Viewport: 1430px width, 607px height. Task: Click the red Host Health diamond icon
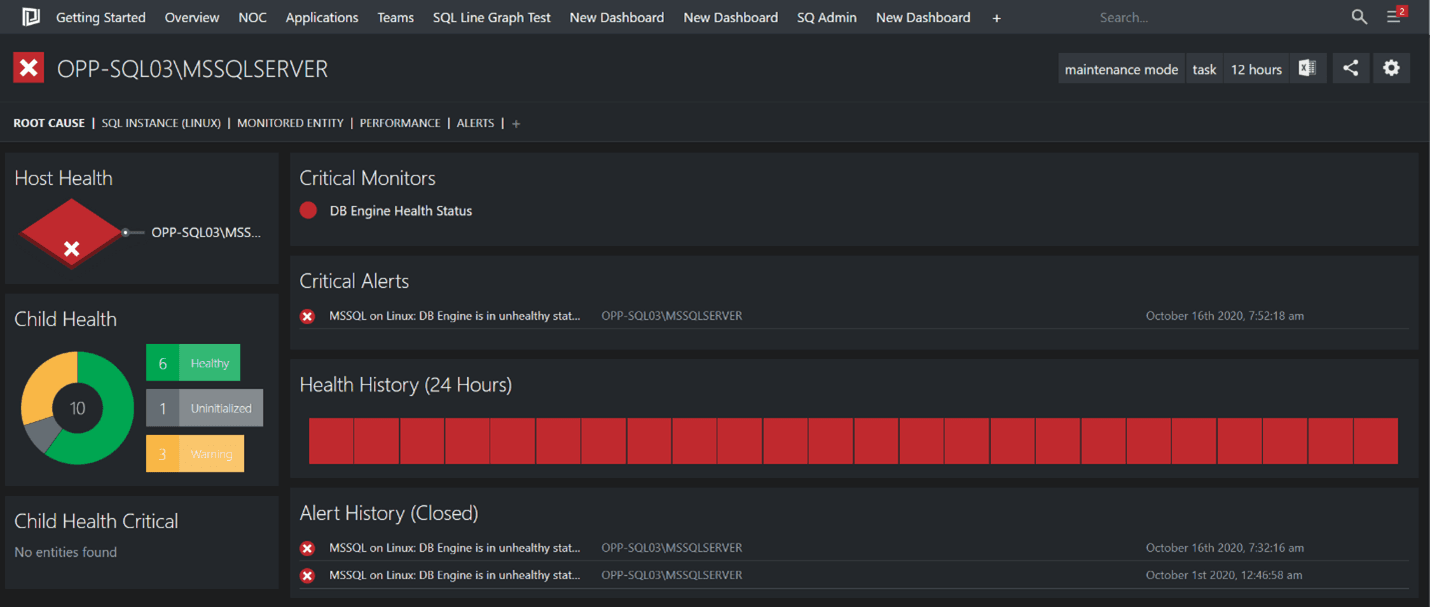click(x=71, y=234)
